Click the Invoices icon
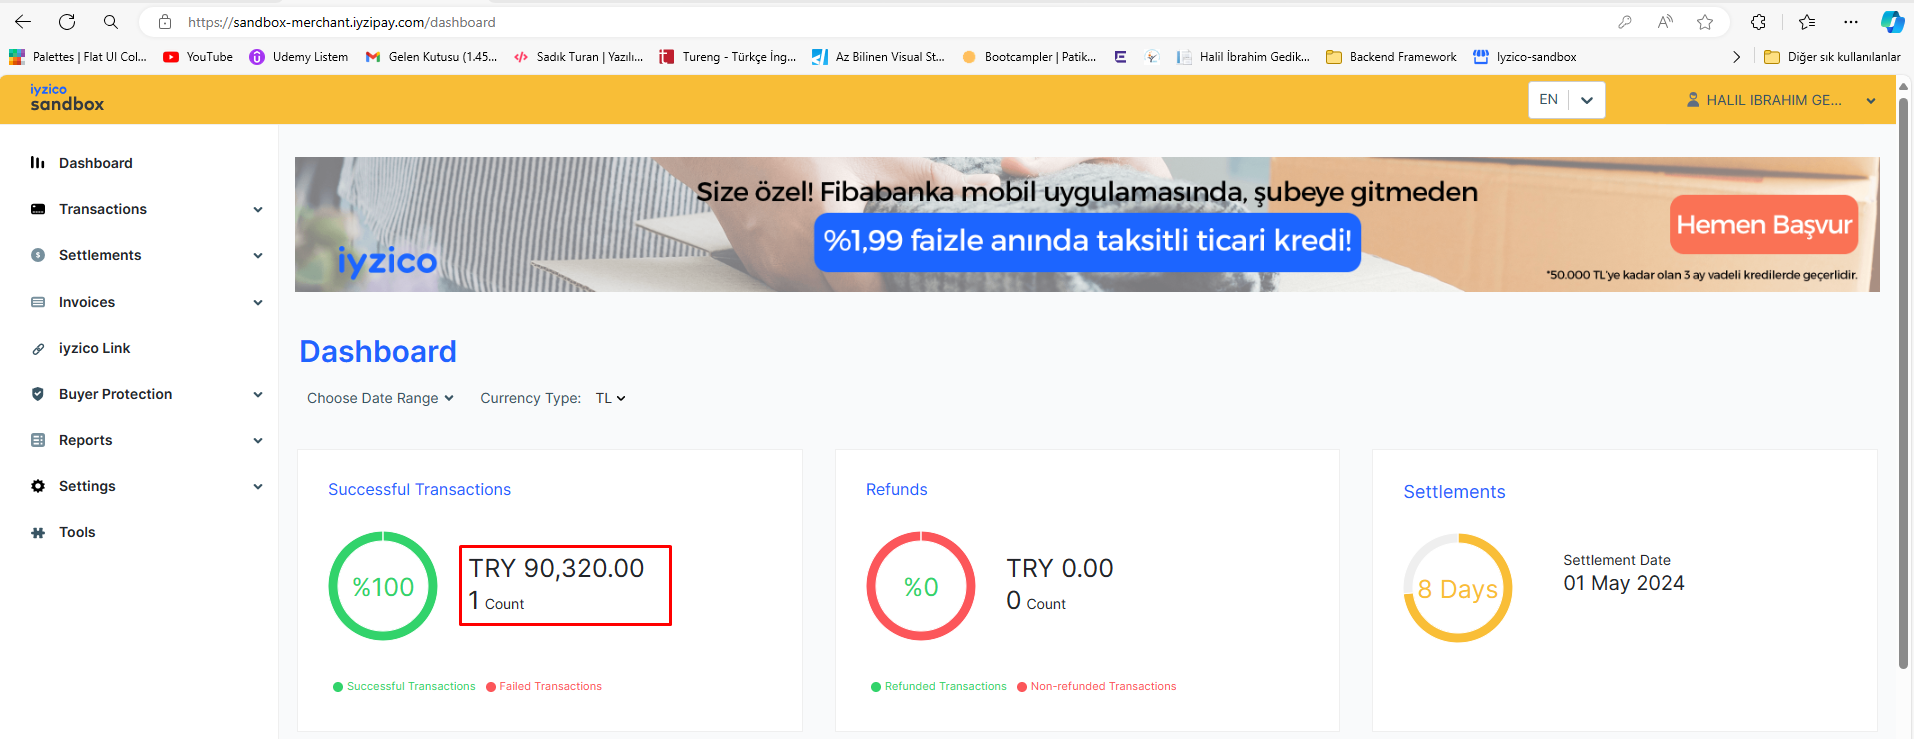Viewport: 1914px width, 739px height. (38, 302)
